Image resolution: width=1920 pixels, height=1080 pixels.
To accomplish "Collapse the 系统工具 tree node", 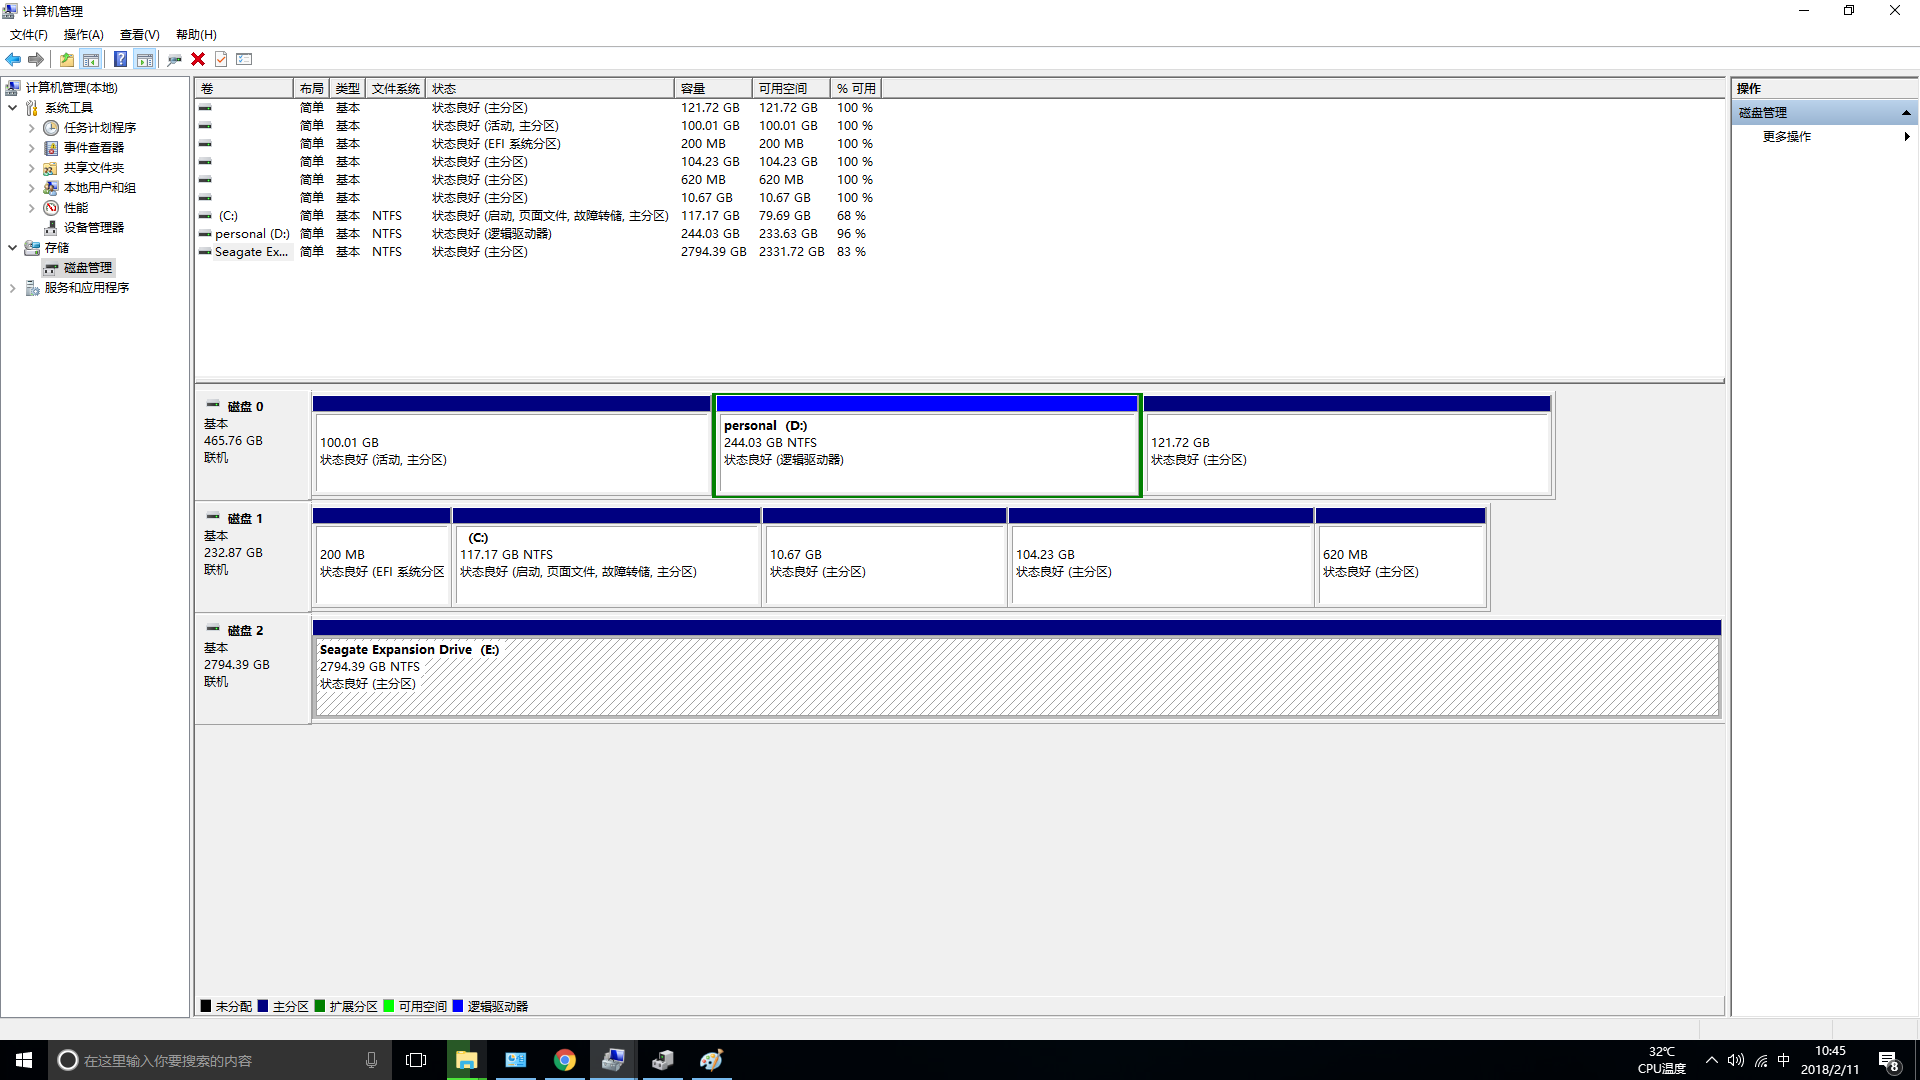I will click(12, 108).
